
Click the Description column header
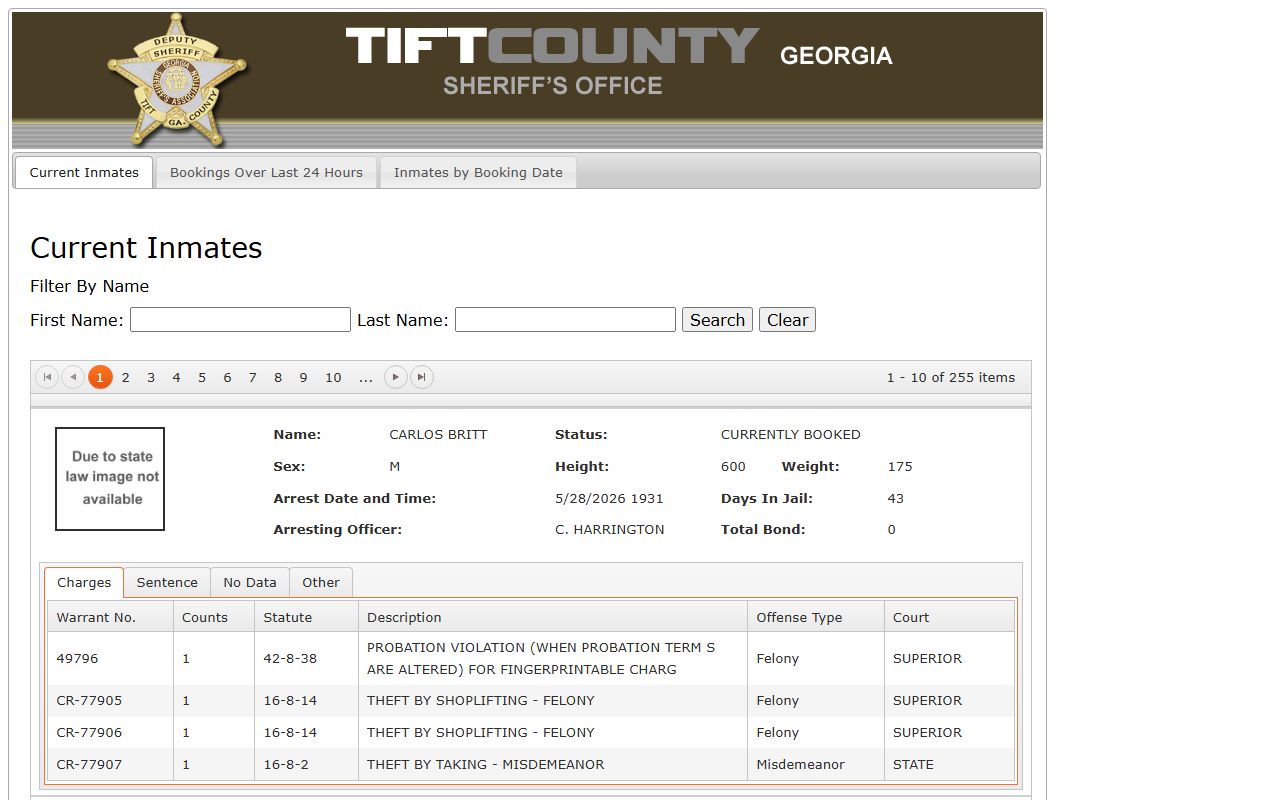click(553, 617)
